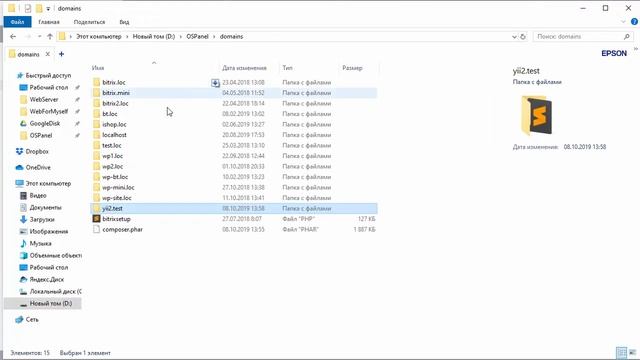
Task: Open OSPanel in quick access
Action: click(40, 136)
